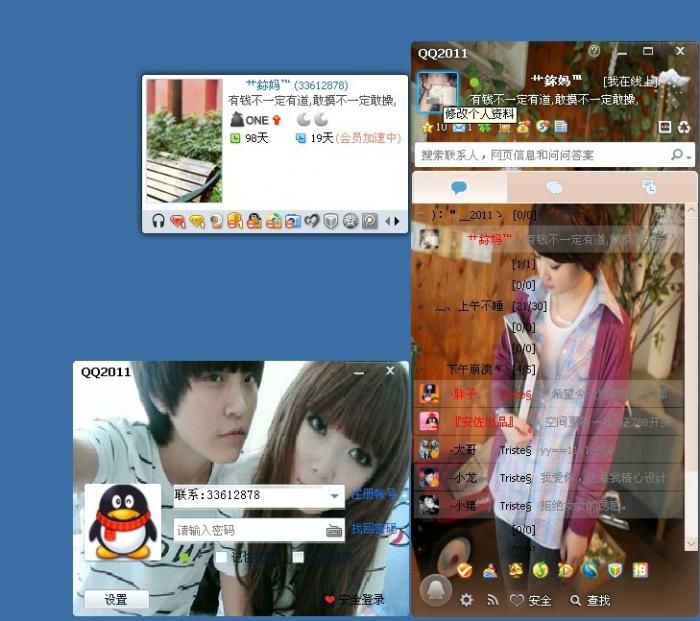The height and width of the screenshot is (621, 700).
Task: Collapse the _2011 [0/0] group
Action: [x=476, y=215]
